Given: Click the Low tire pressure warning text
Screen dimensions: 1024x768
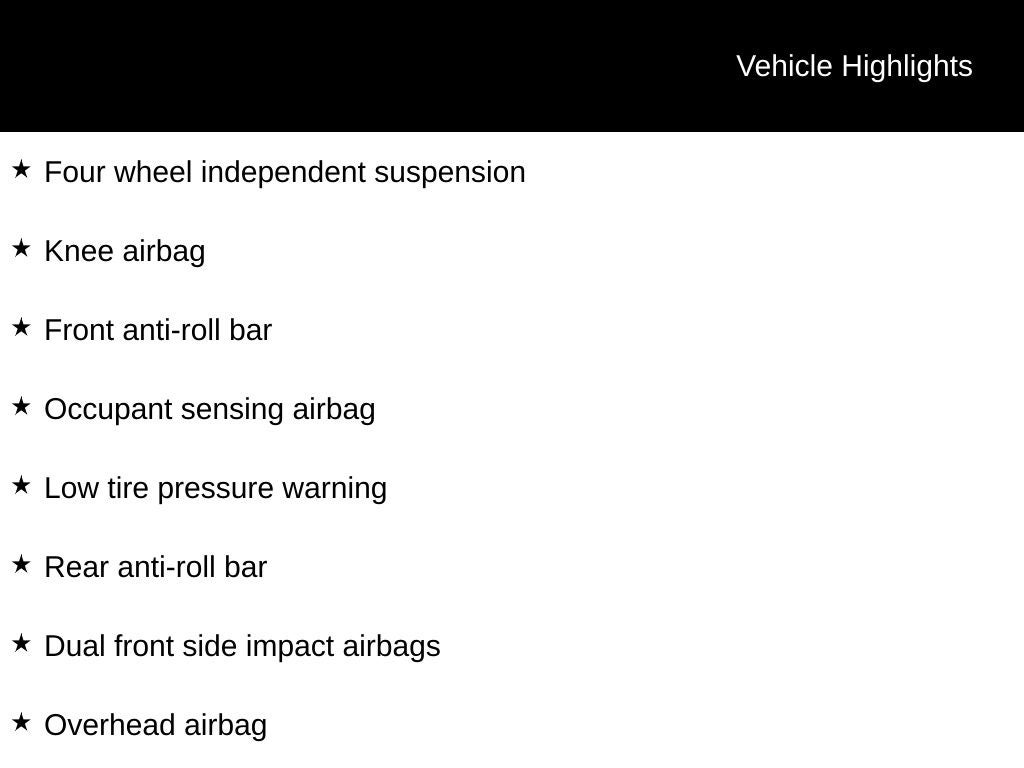Looking at the screenshot, I should (216, 488).
